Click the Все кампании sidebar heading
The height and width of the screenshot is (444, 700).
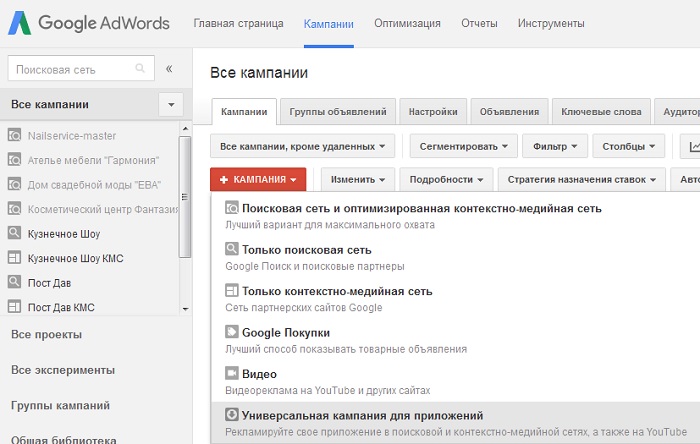pos(50,104)
